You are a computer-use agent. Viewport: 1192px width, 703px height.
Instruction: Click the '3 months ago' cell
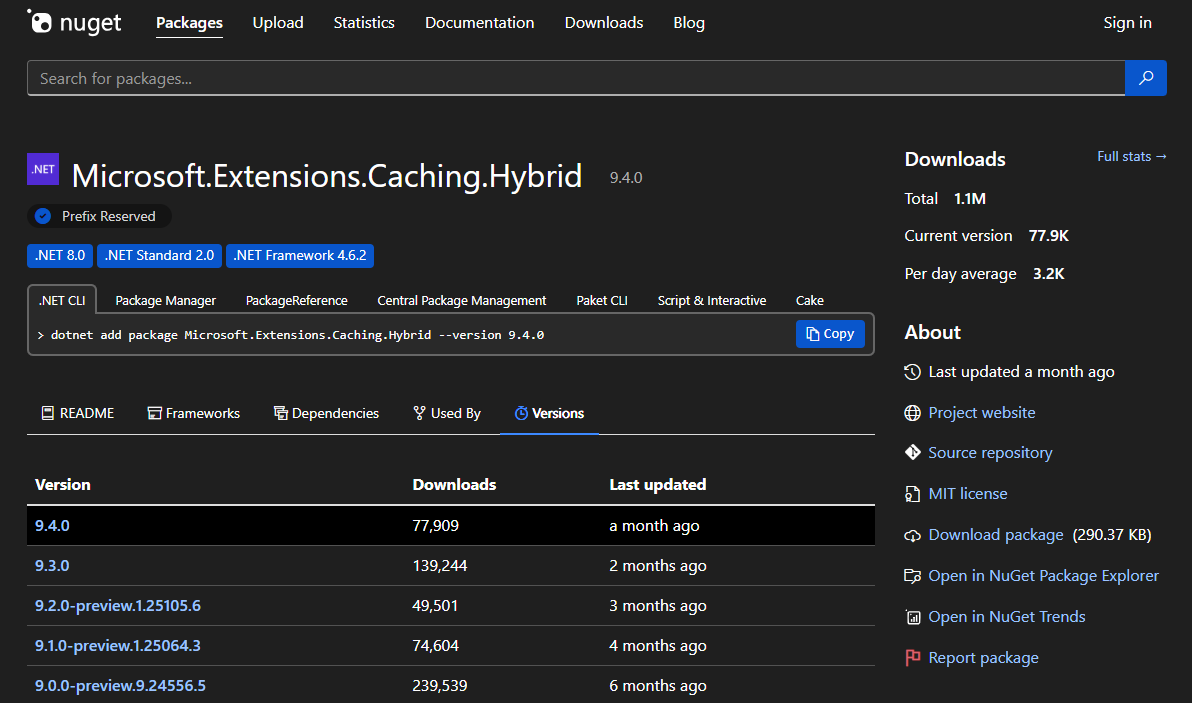658,606
